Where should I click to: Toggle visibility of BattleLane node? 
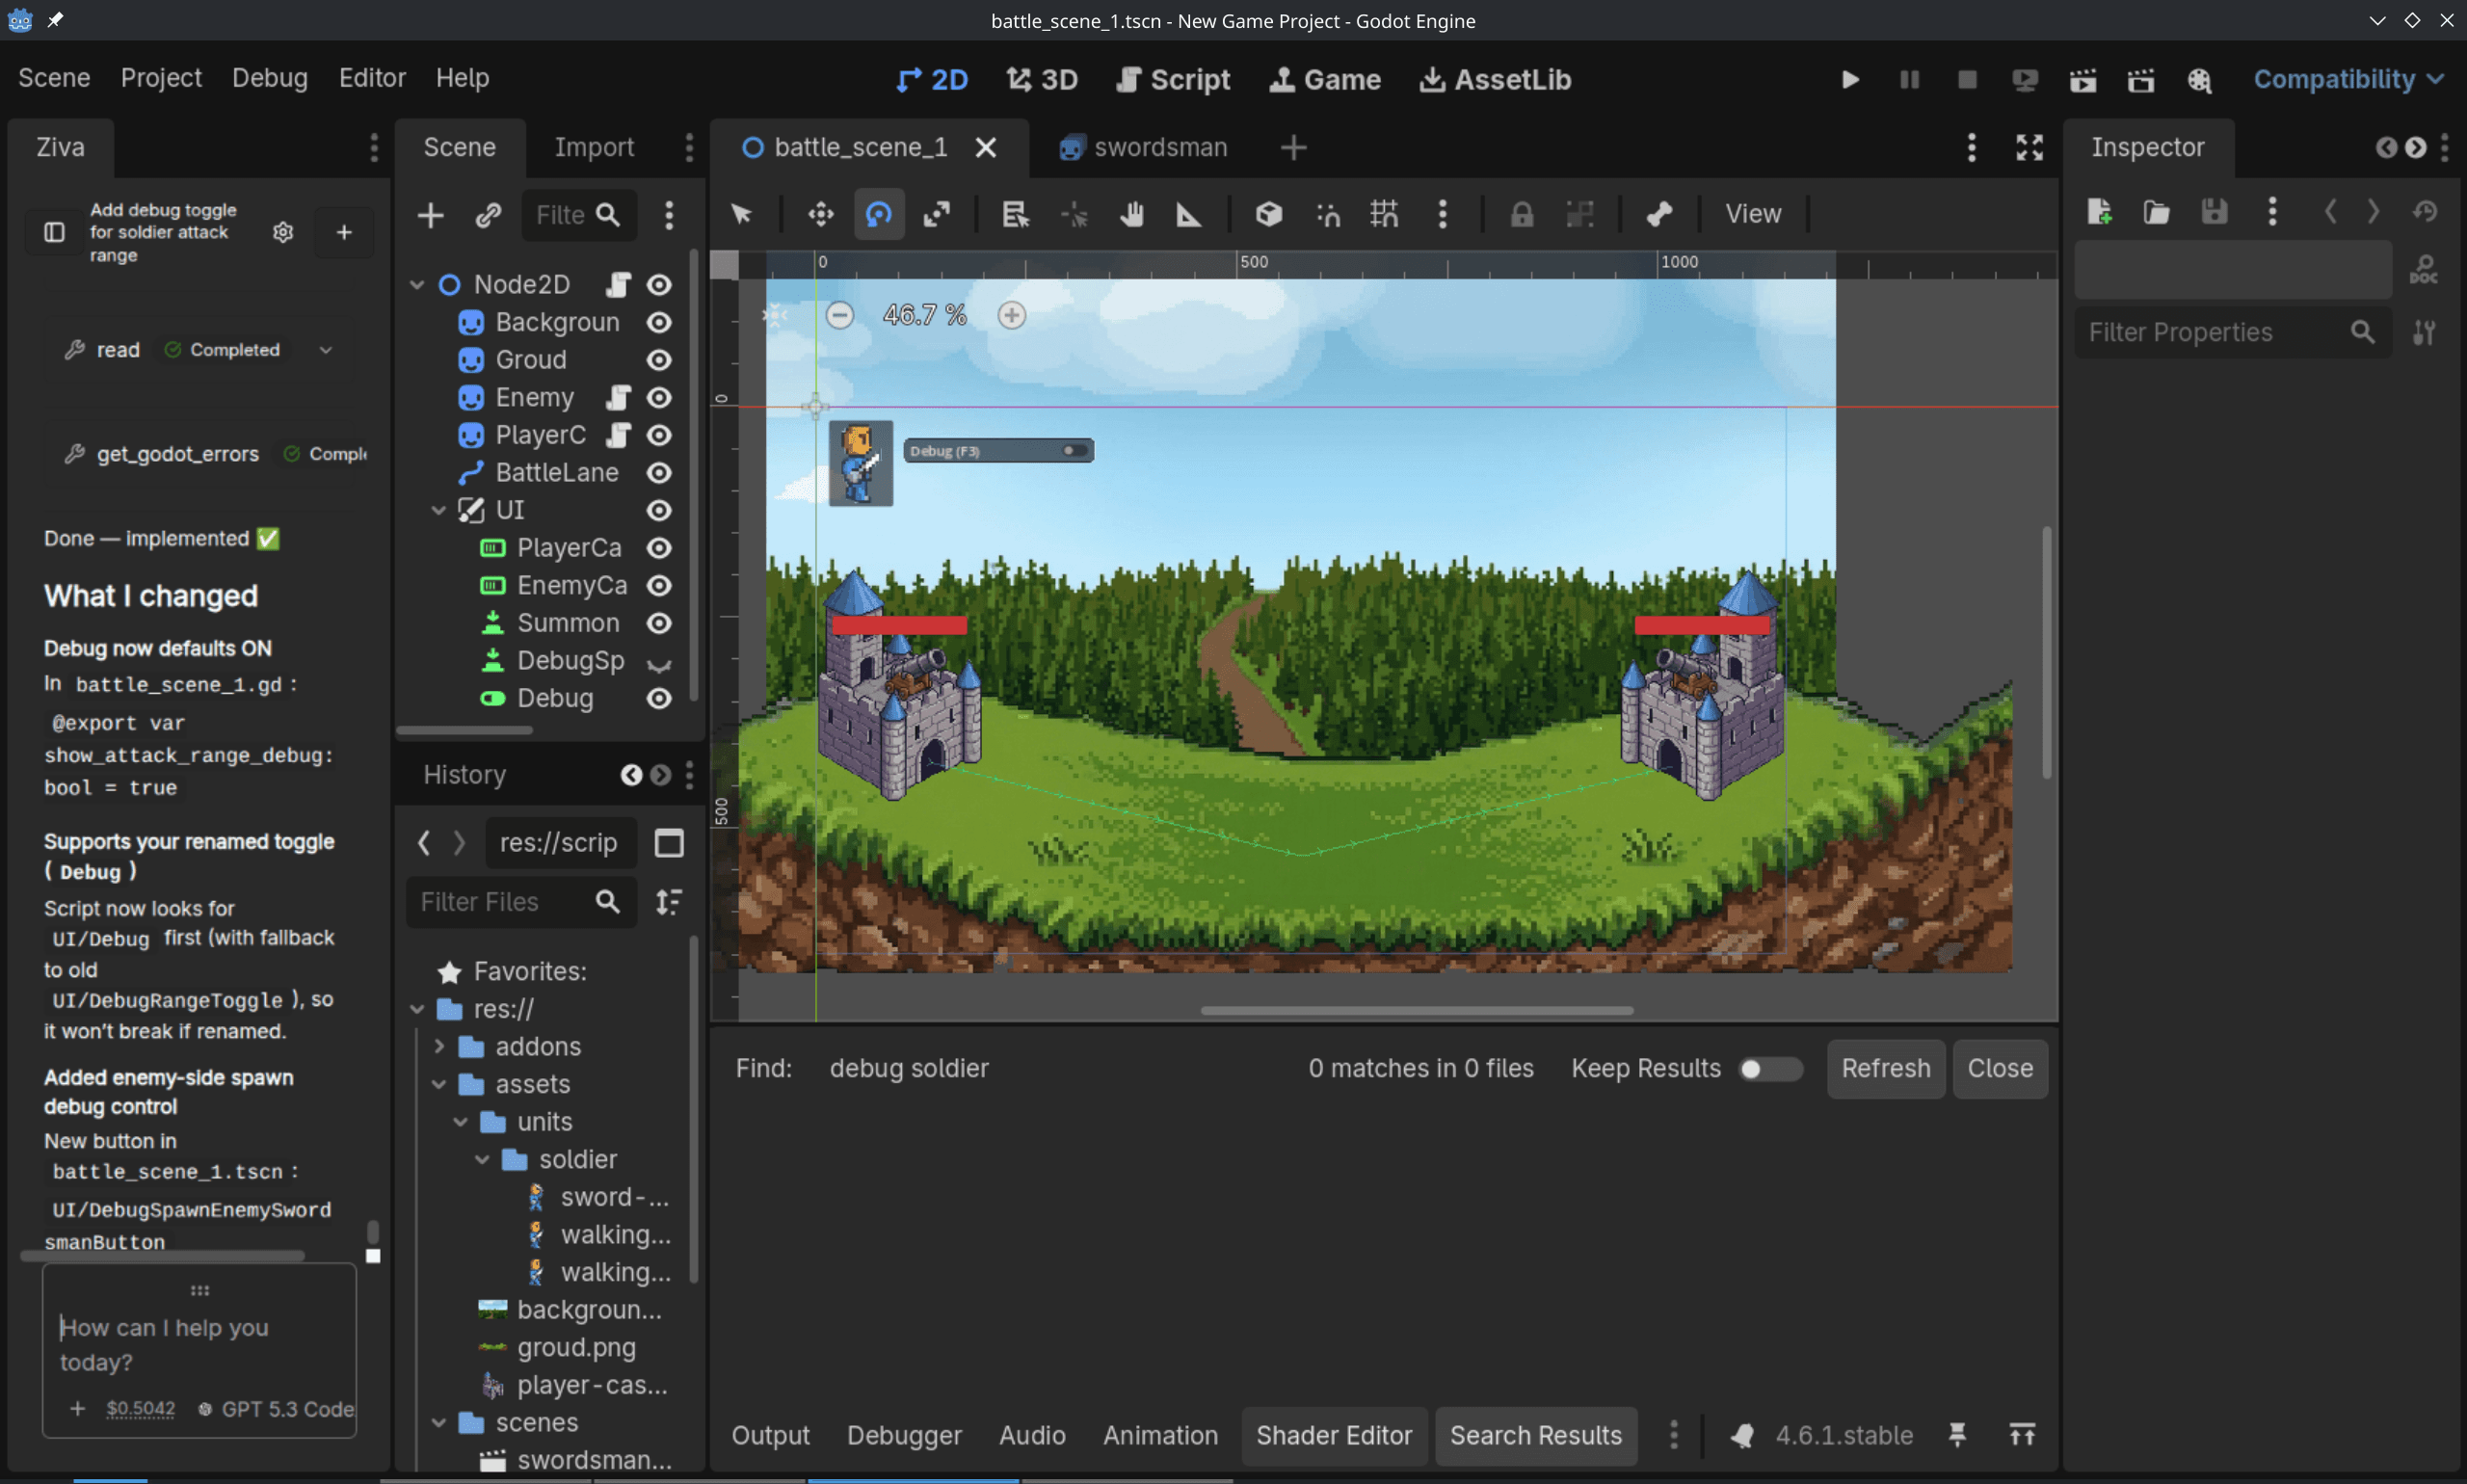click(x=659, y=473)
